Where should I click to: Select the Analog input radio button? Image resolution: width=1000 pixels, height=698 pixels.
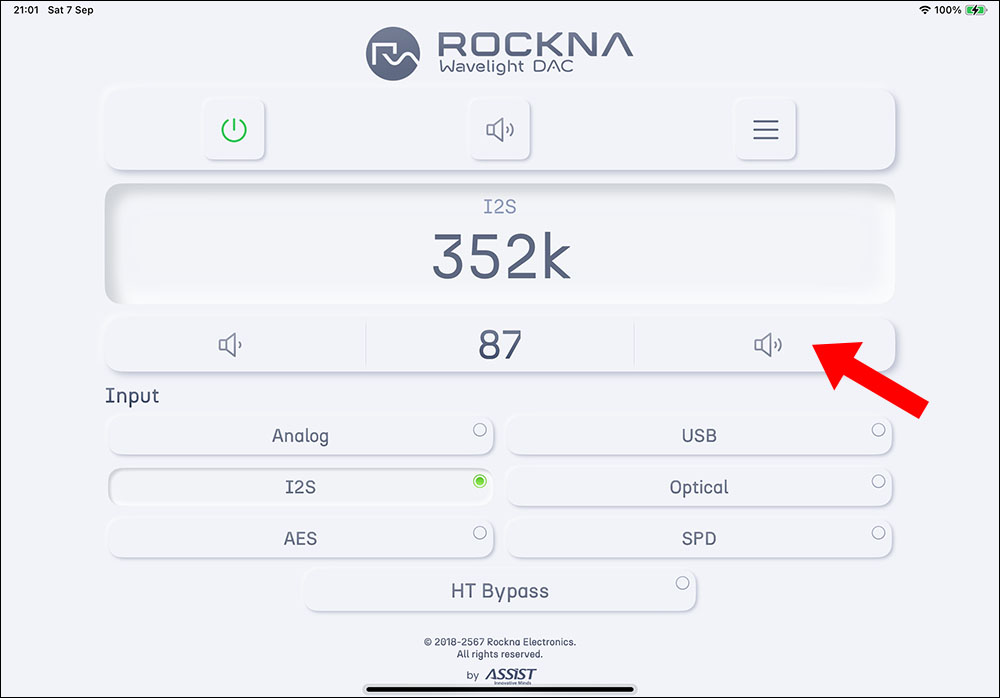point(480,430)
